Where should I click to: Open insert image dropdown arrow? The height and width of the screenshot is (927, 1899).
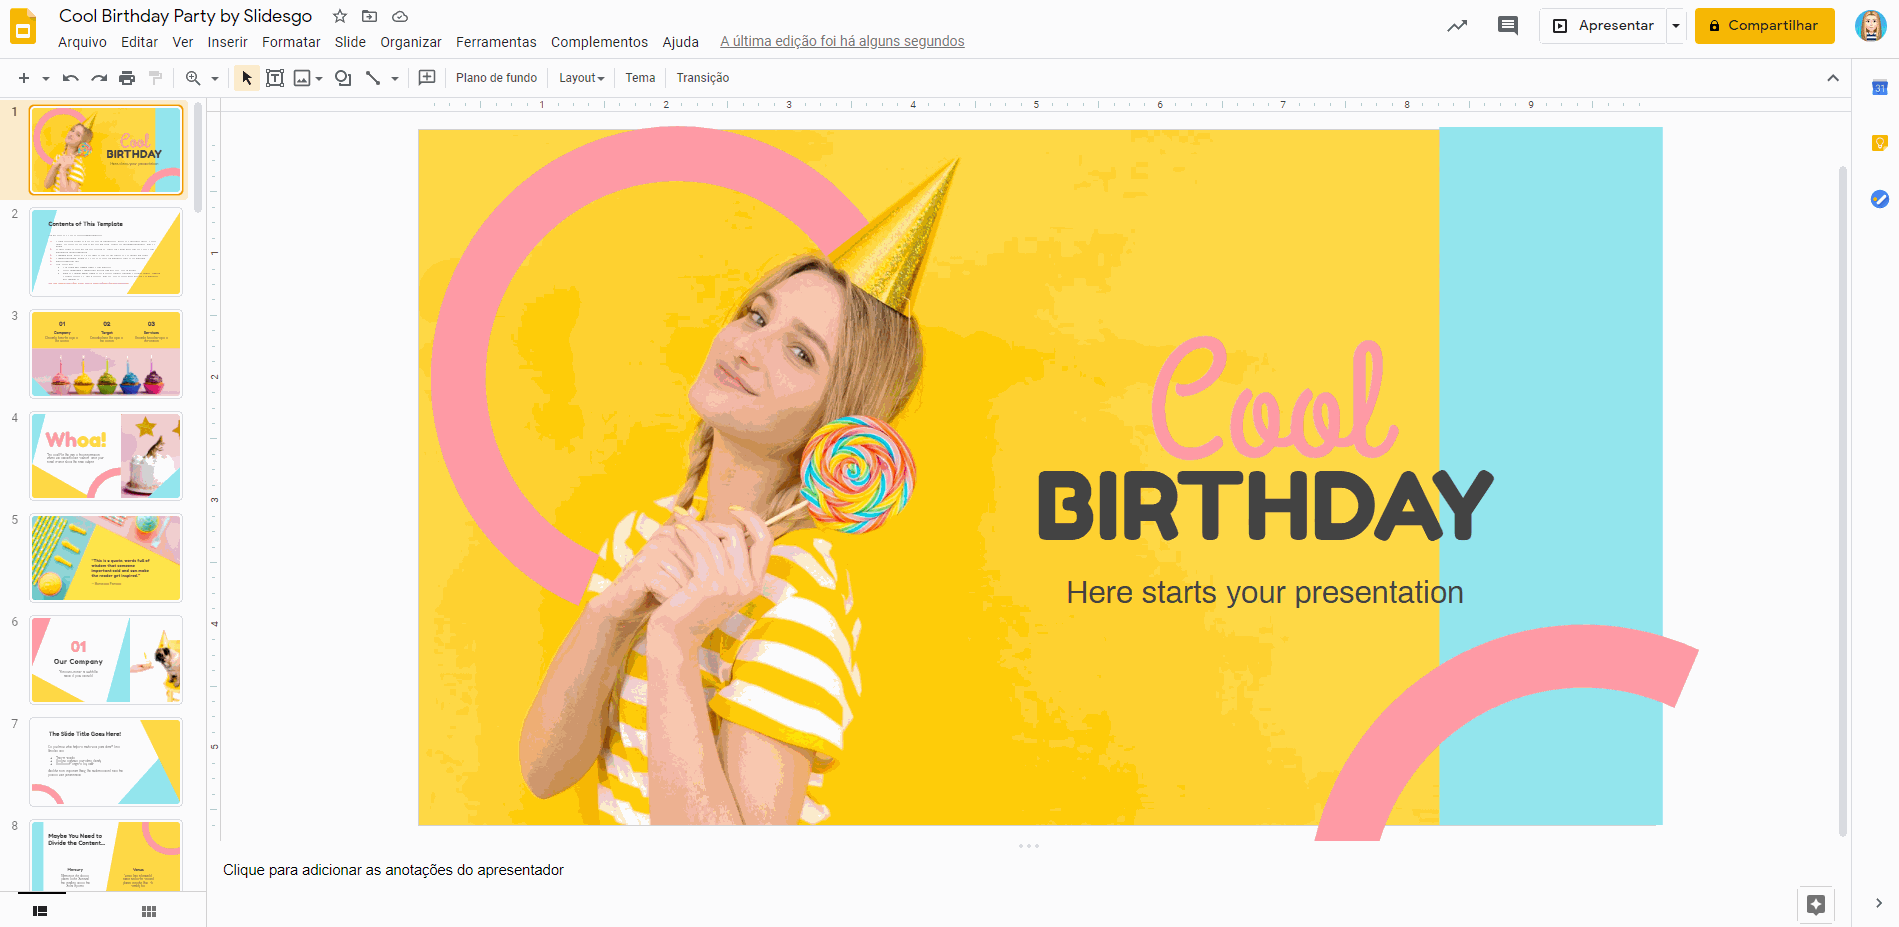(319, 78)
